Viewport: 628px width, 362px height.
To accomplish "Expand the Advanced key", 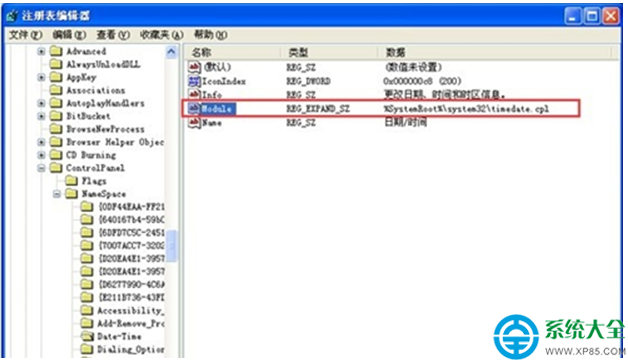I will [41, 51].
